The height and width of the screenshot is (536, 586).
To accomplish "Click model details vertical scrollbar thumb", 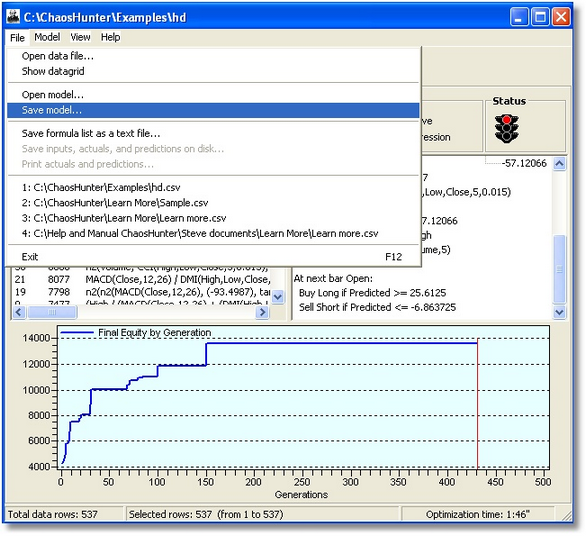I will coord(559,268).
